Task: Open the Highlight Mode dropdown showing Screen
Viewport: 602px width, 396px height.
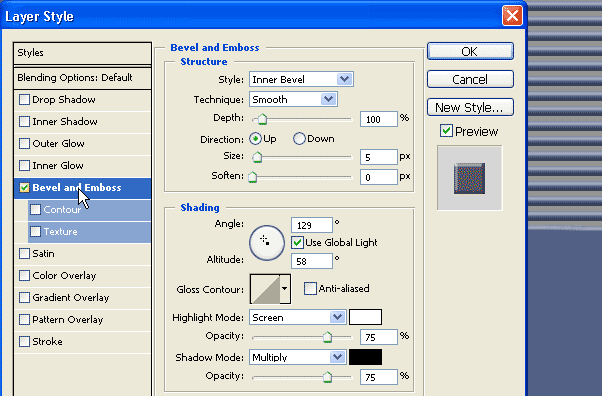Action: coord(298,317)
